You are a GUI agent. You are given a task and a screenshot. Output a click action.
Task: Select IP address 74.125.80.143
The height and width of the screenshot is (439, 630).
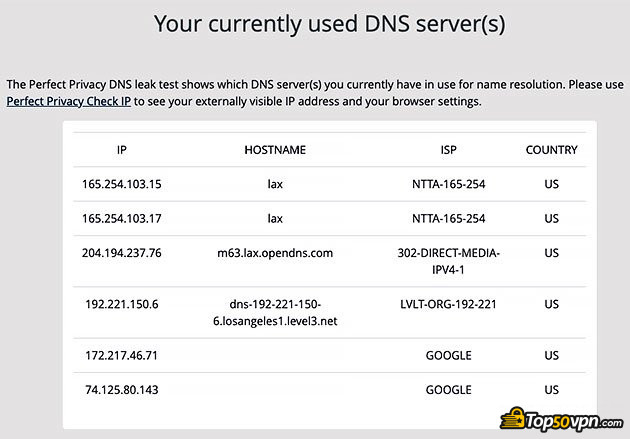coord(122,390)
